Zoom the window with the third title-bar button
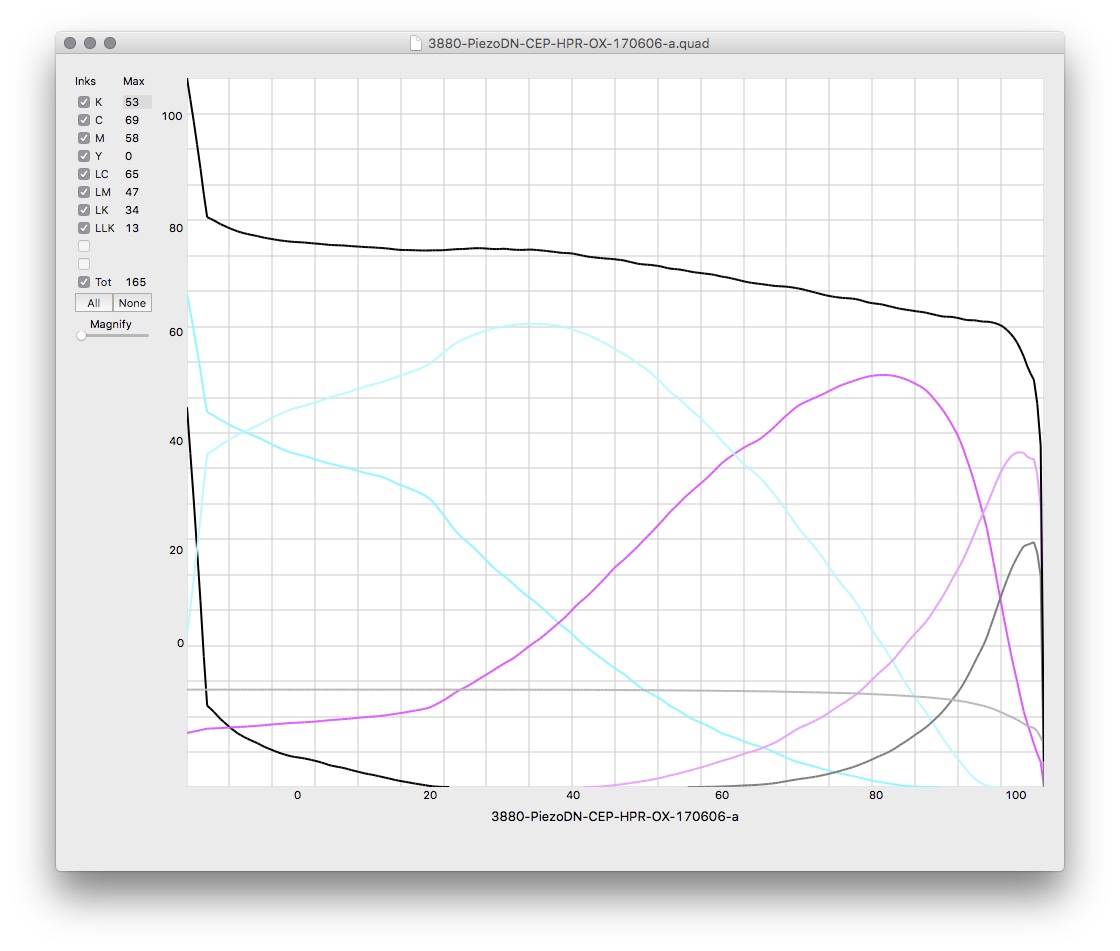Viewport: 1120px width, 951px height. click(110, 43)
